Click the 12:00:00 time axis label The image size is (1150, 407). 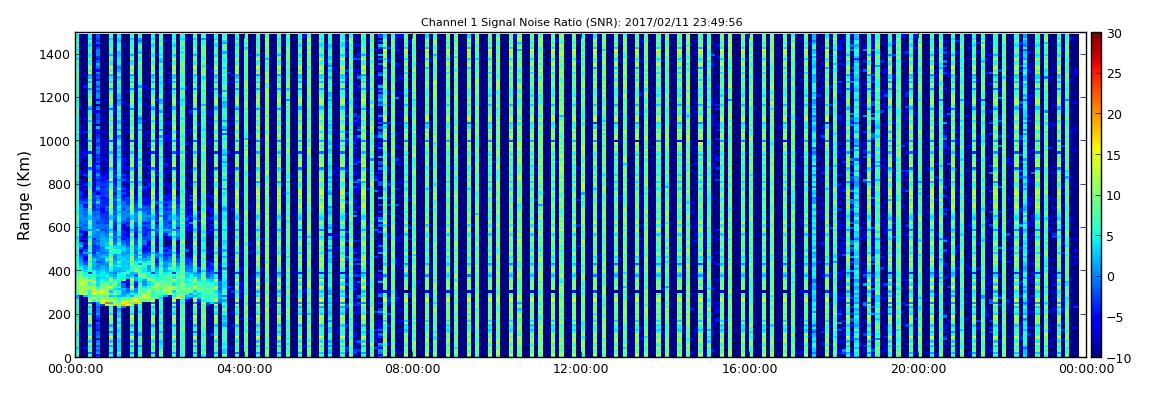580,369
